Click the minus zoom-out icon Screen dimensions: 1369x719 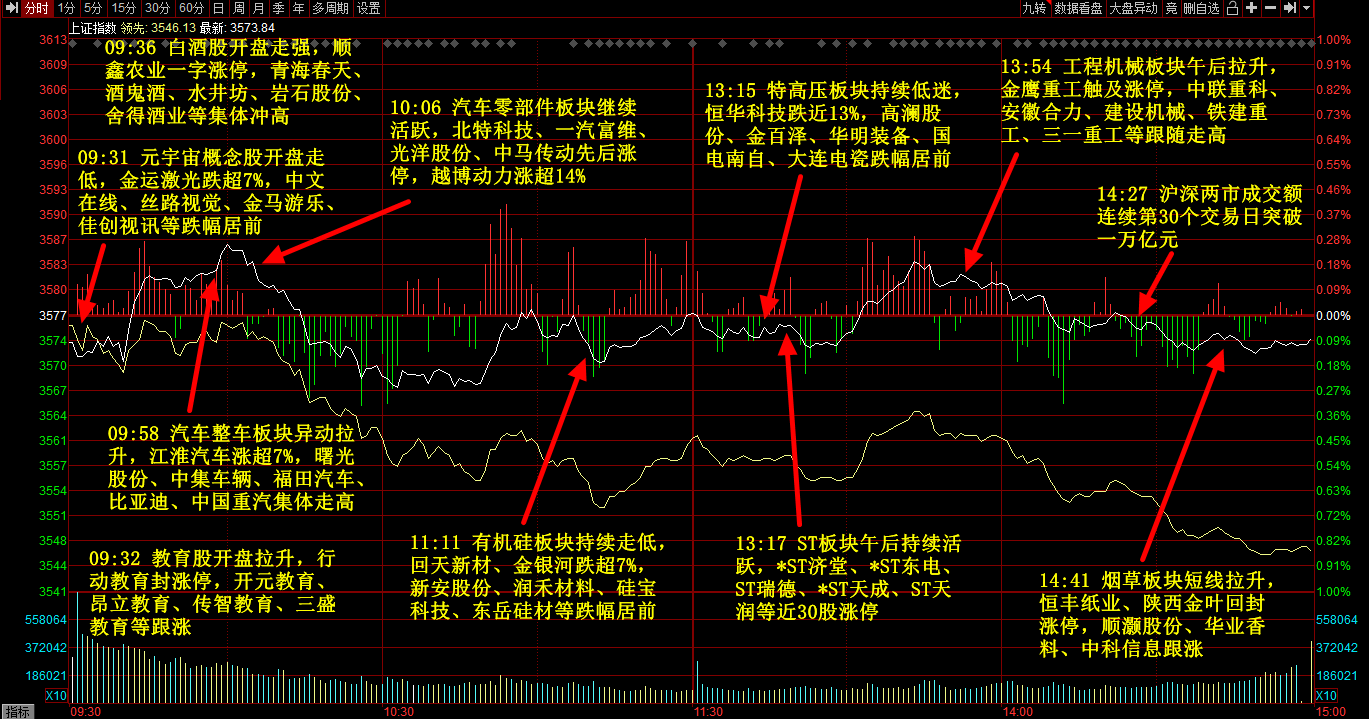(1271, 8)
